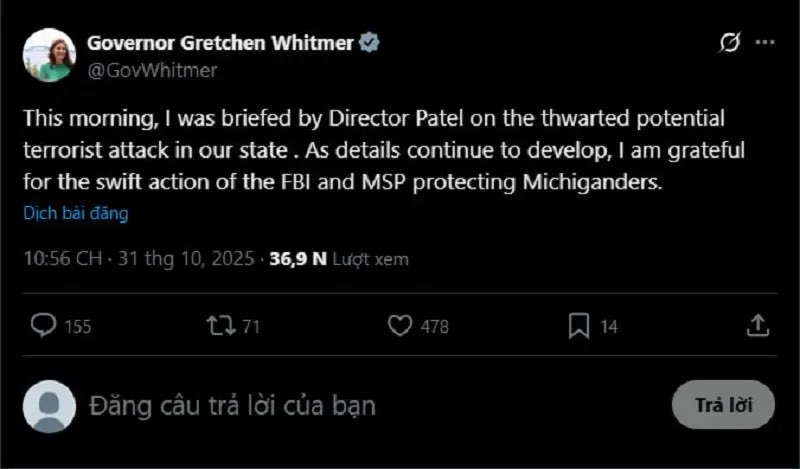The image size is (800, 469).
Task: Click the Grok slashed-circle icon
Action: click(x=730, y=42)
